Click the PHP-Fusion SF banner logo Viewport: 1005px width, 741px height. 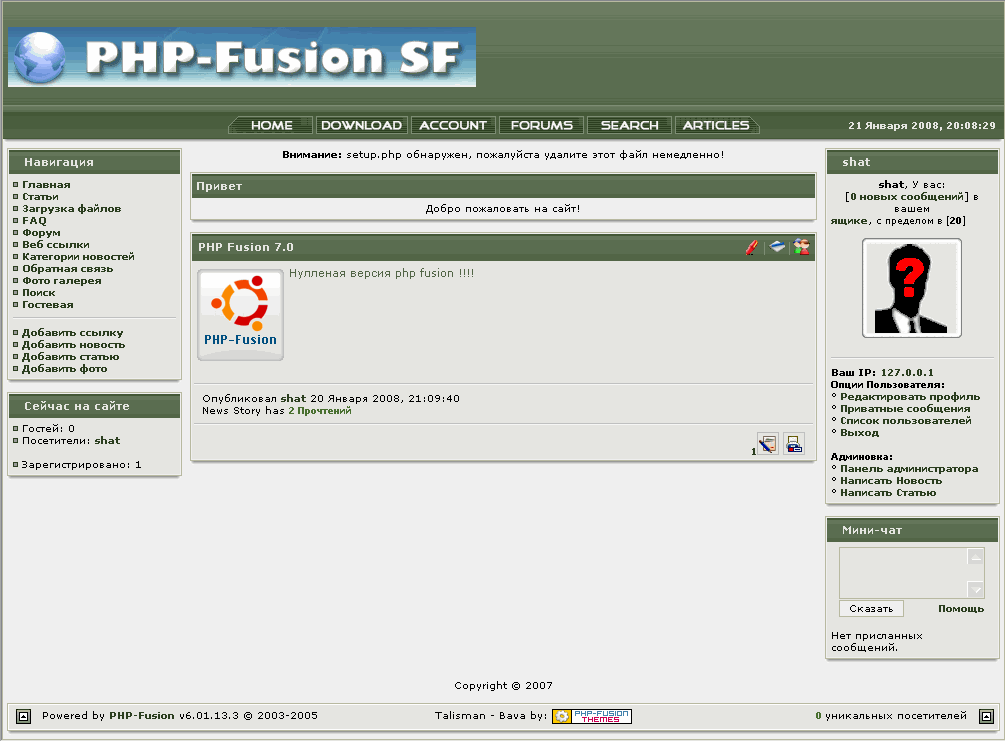click(242, 57)
